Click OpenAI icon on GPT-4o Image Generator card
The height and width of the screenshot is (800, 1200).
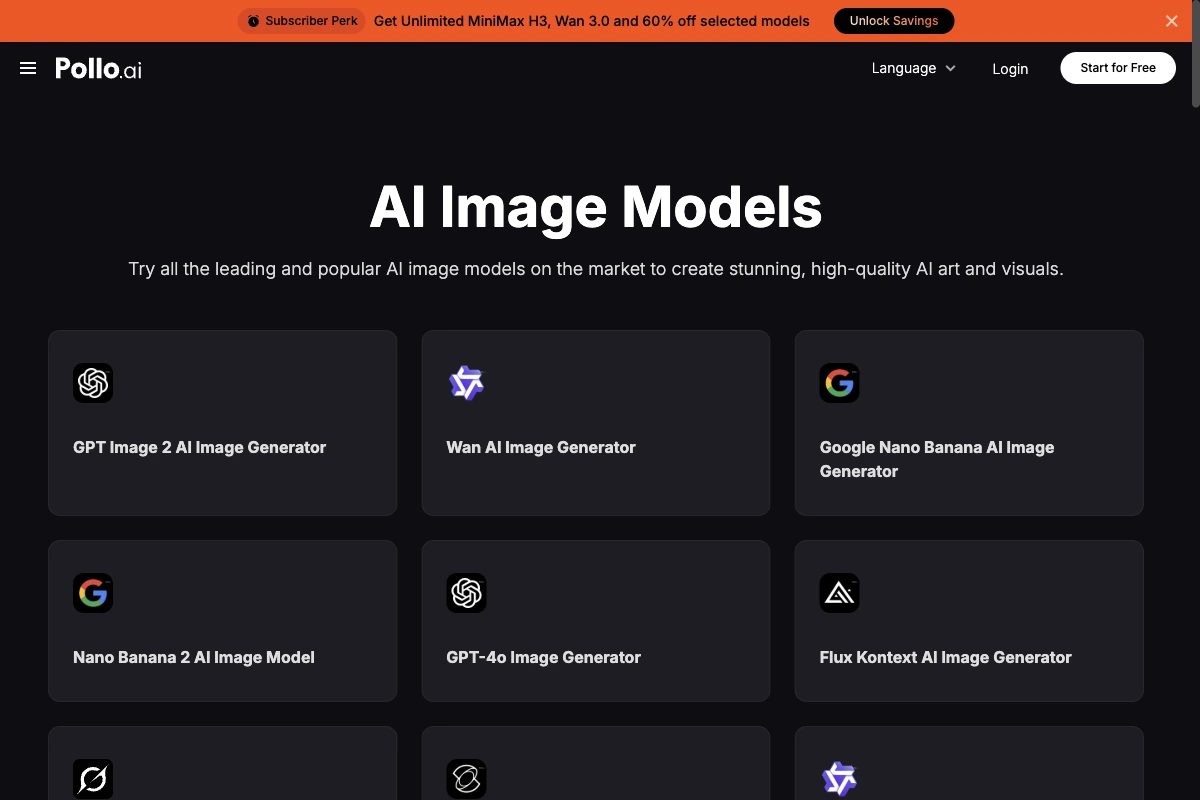466,593
